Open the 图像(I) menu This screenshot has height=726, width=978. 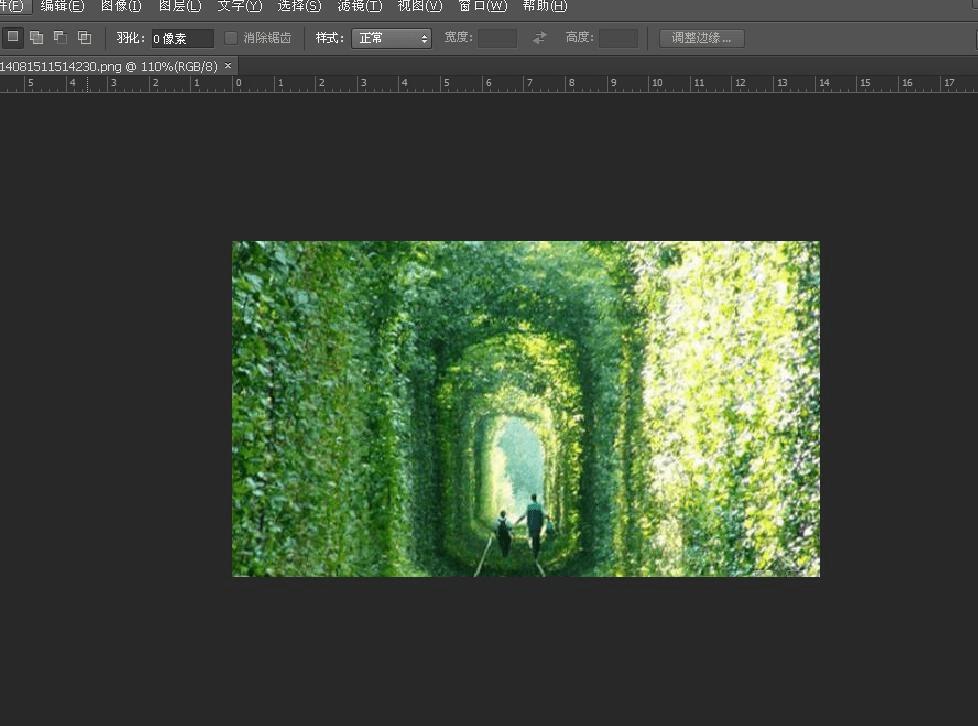pos(121,6)
